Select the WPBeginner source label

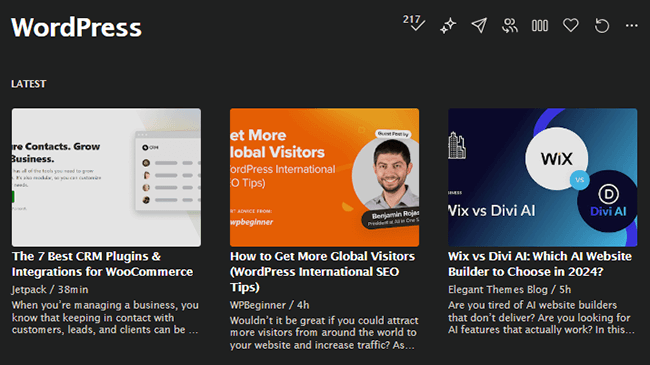click(x=258, y=305)
